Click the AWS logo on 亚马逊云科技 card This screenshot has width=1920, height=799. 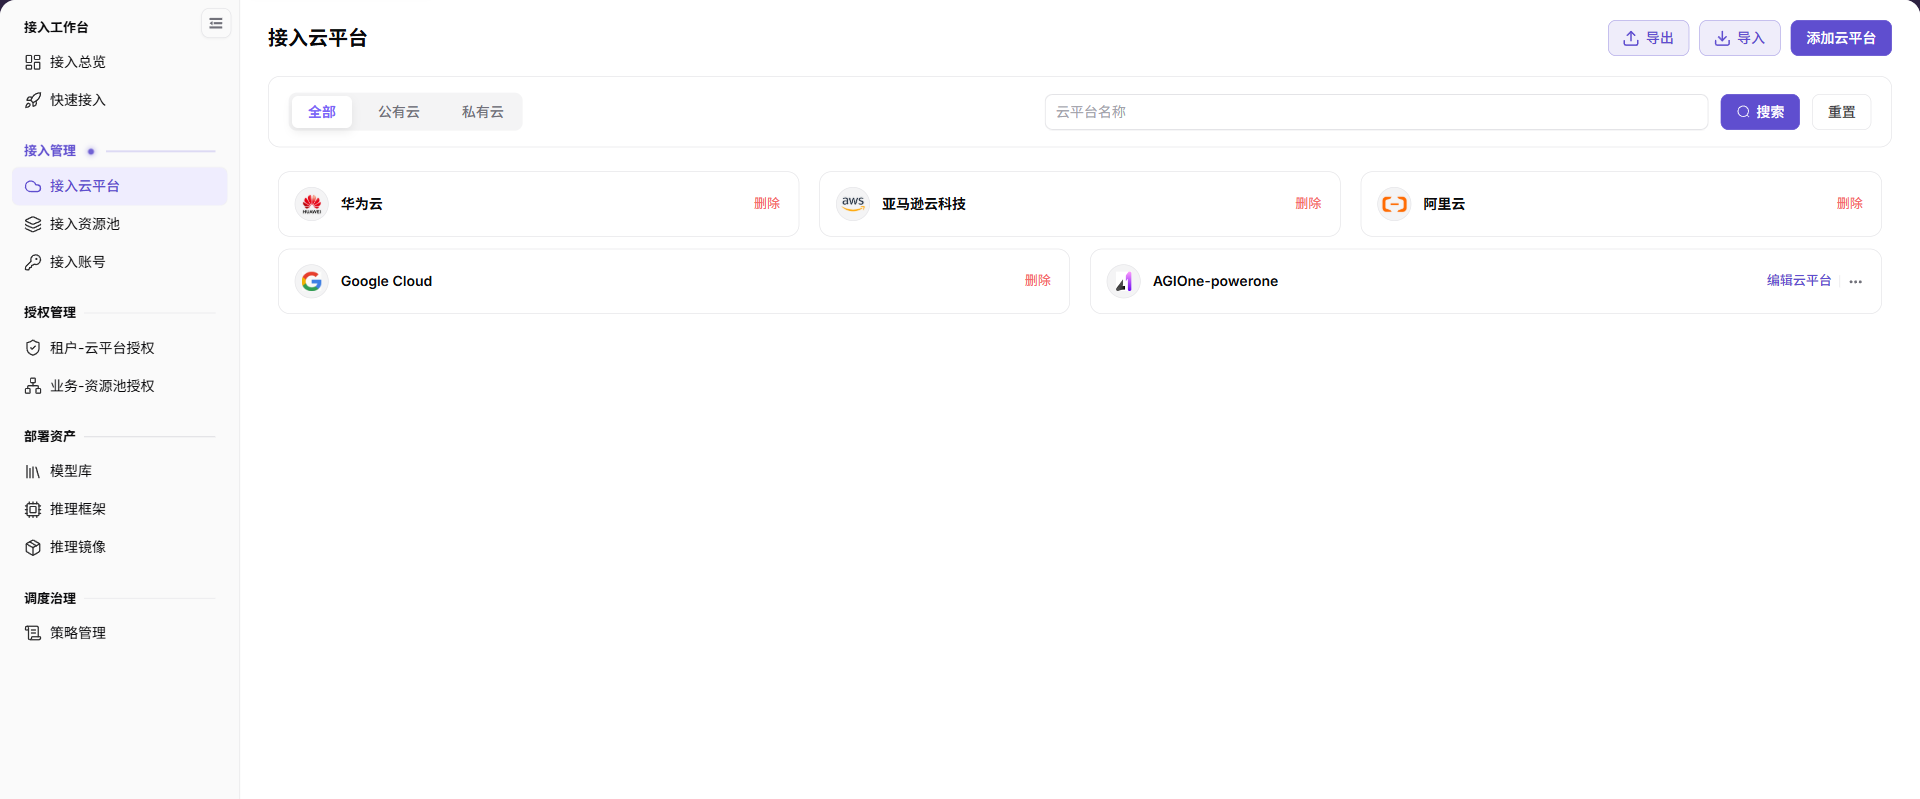click(853, 204)
